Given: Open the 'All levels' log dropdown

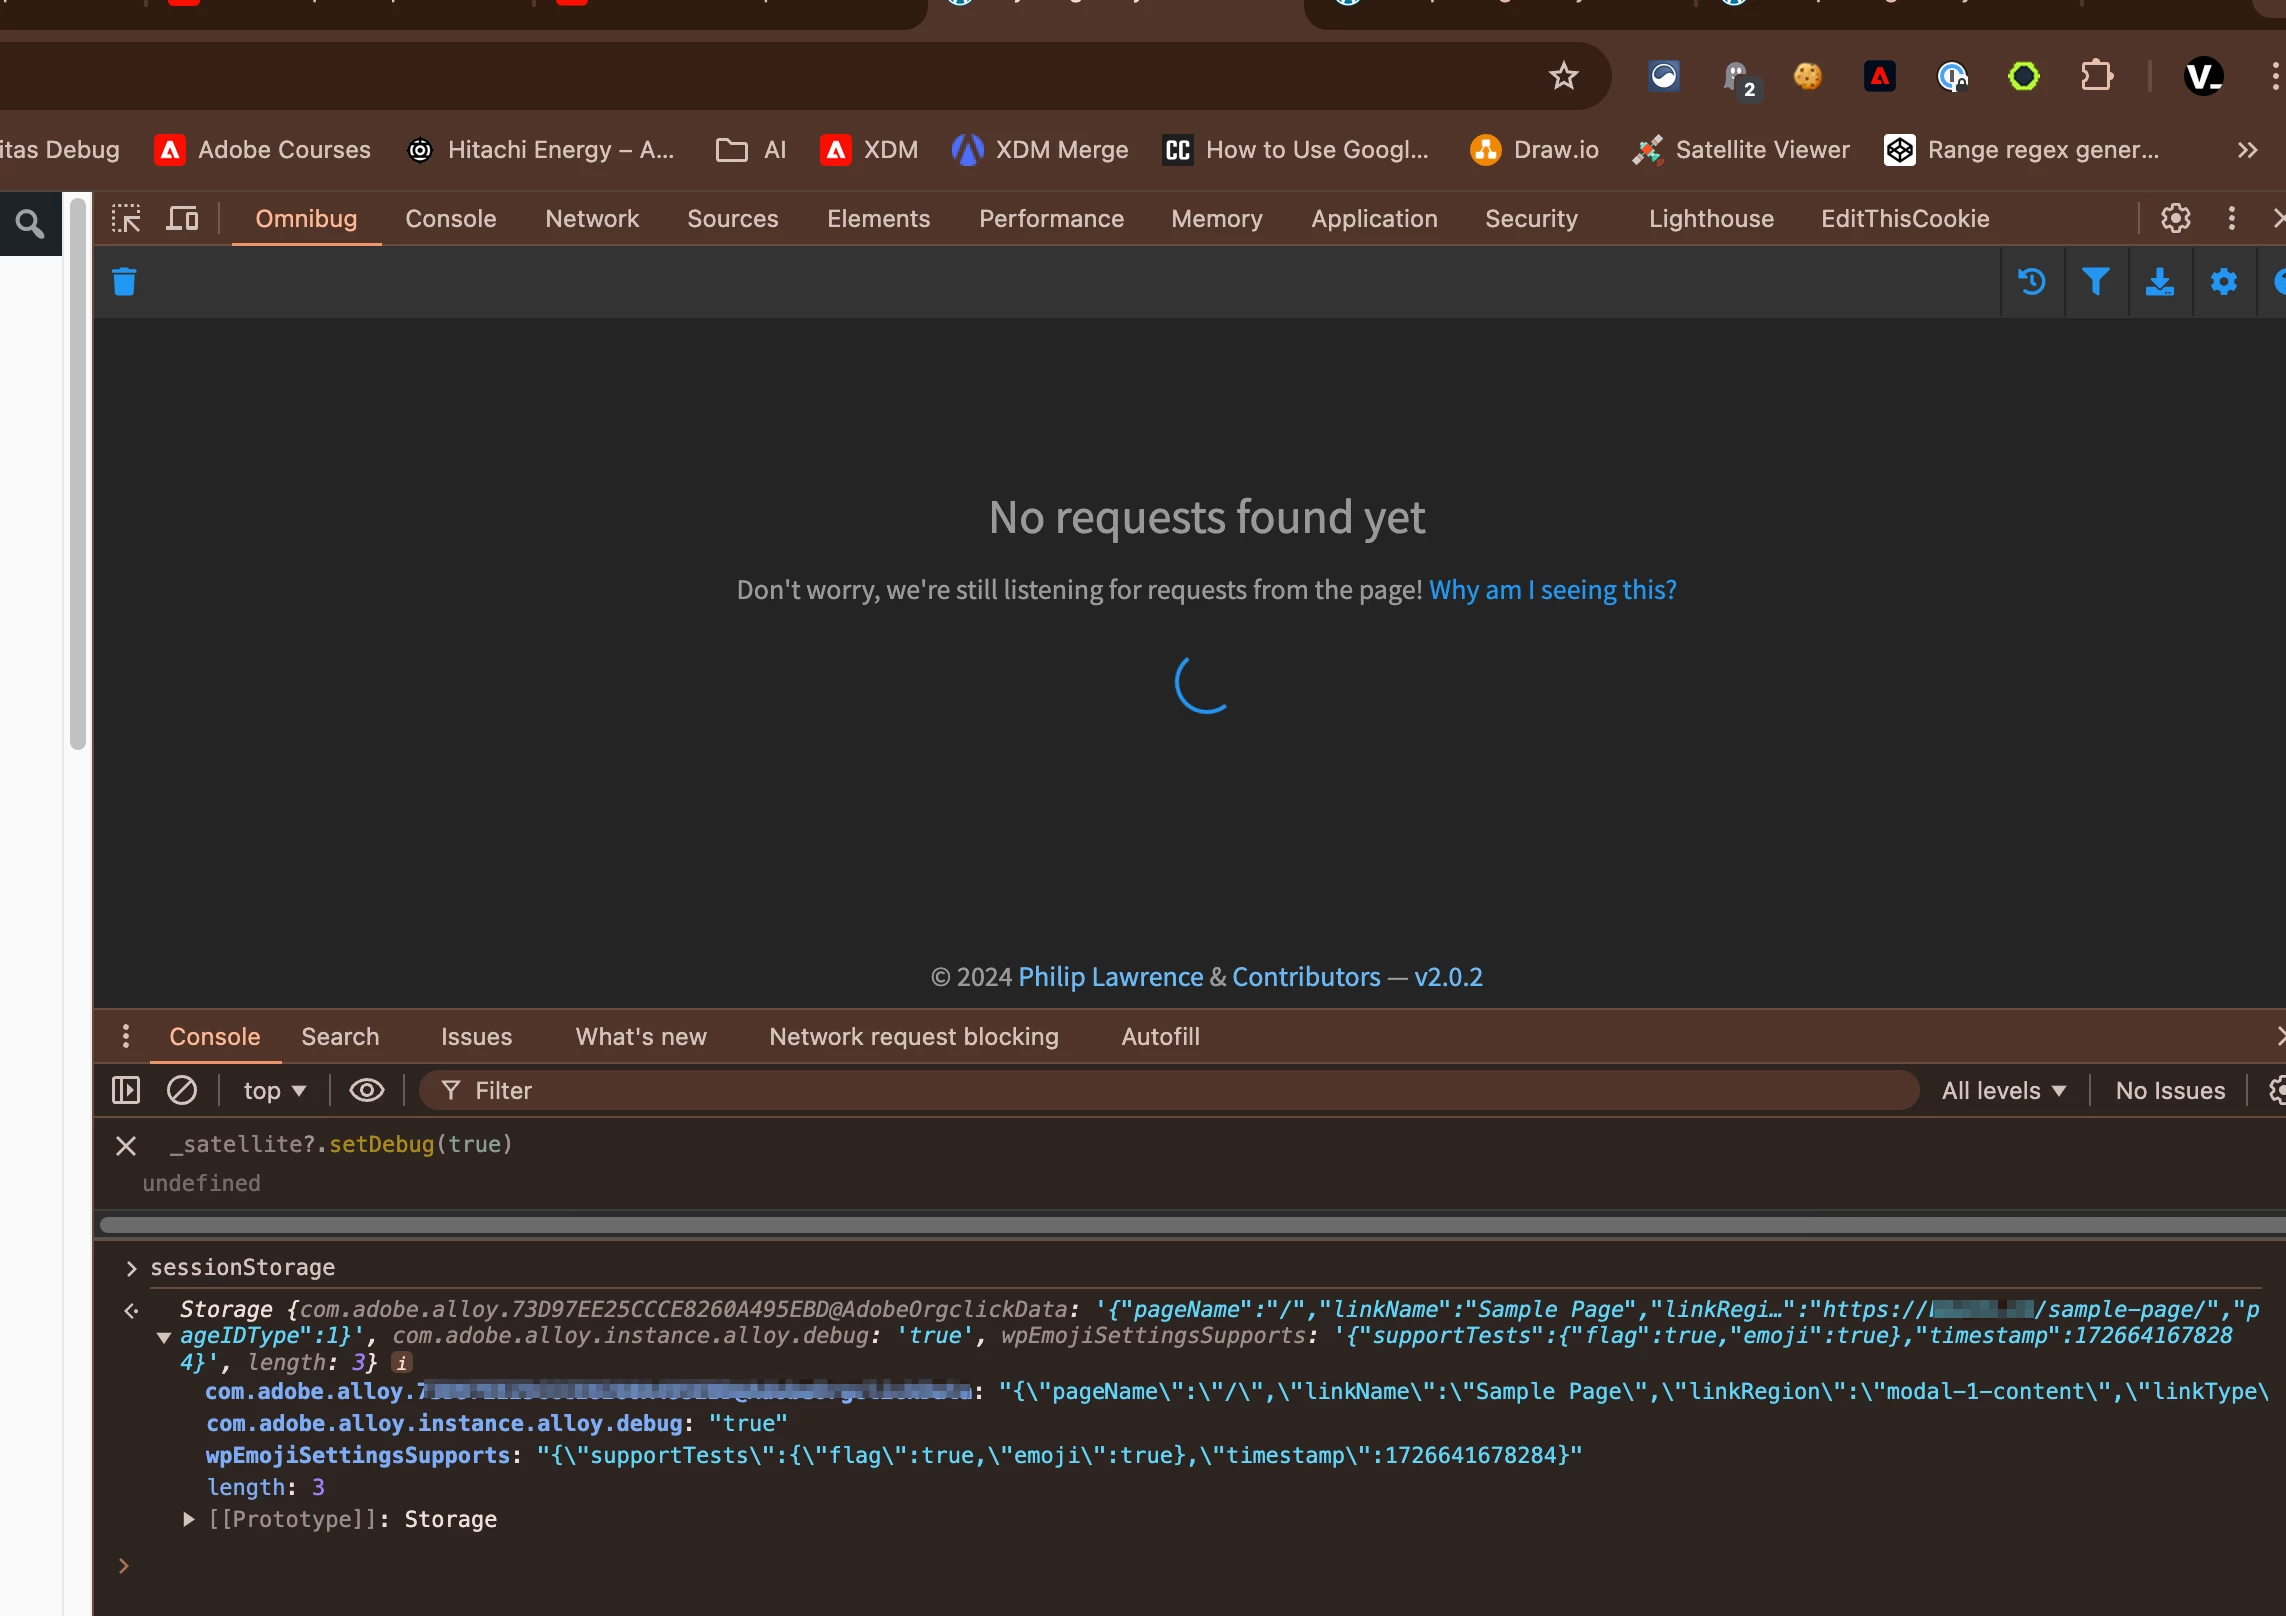Looking at the screenshot, I should 2003,1090.
